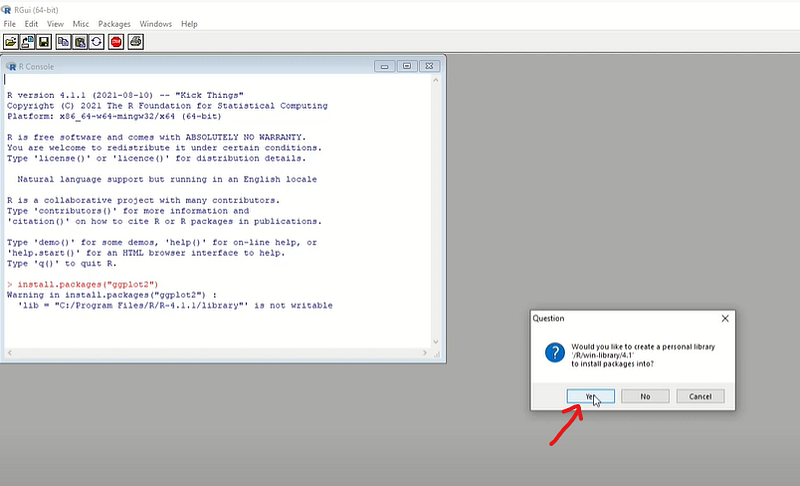Click the "Type 'q()' to quit R" line
This screenshot has width=800, height=486.
click(x=62, y=264)
